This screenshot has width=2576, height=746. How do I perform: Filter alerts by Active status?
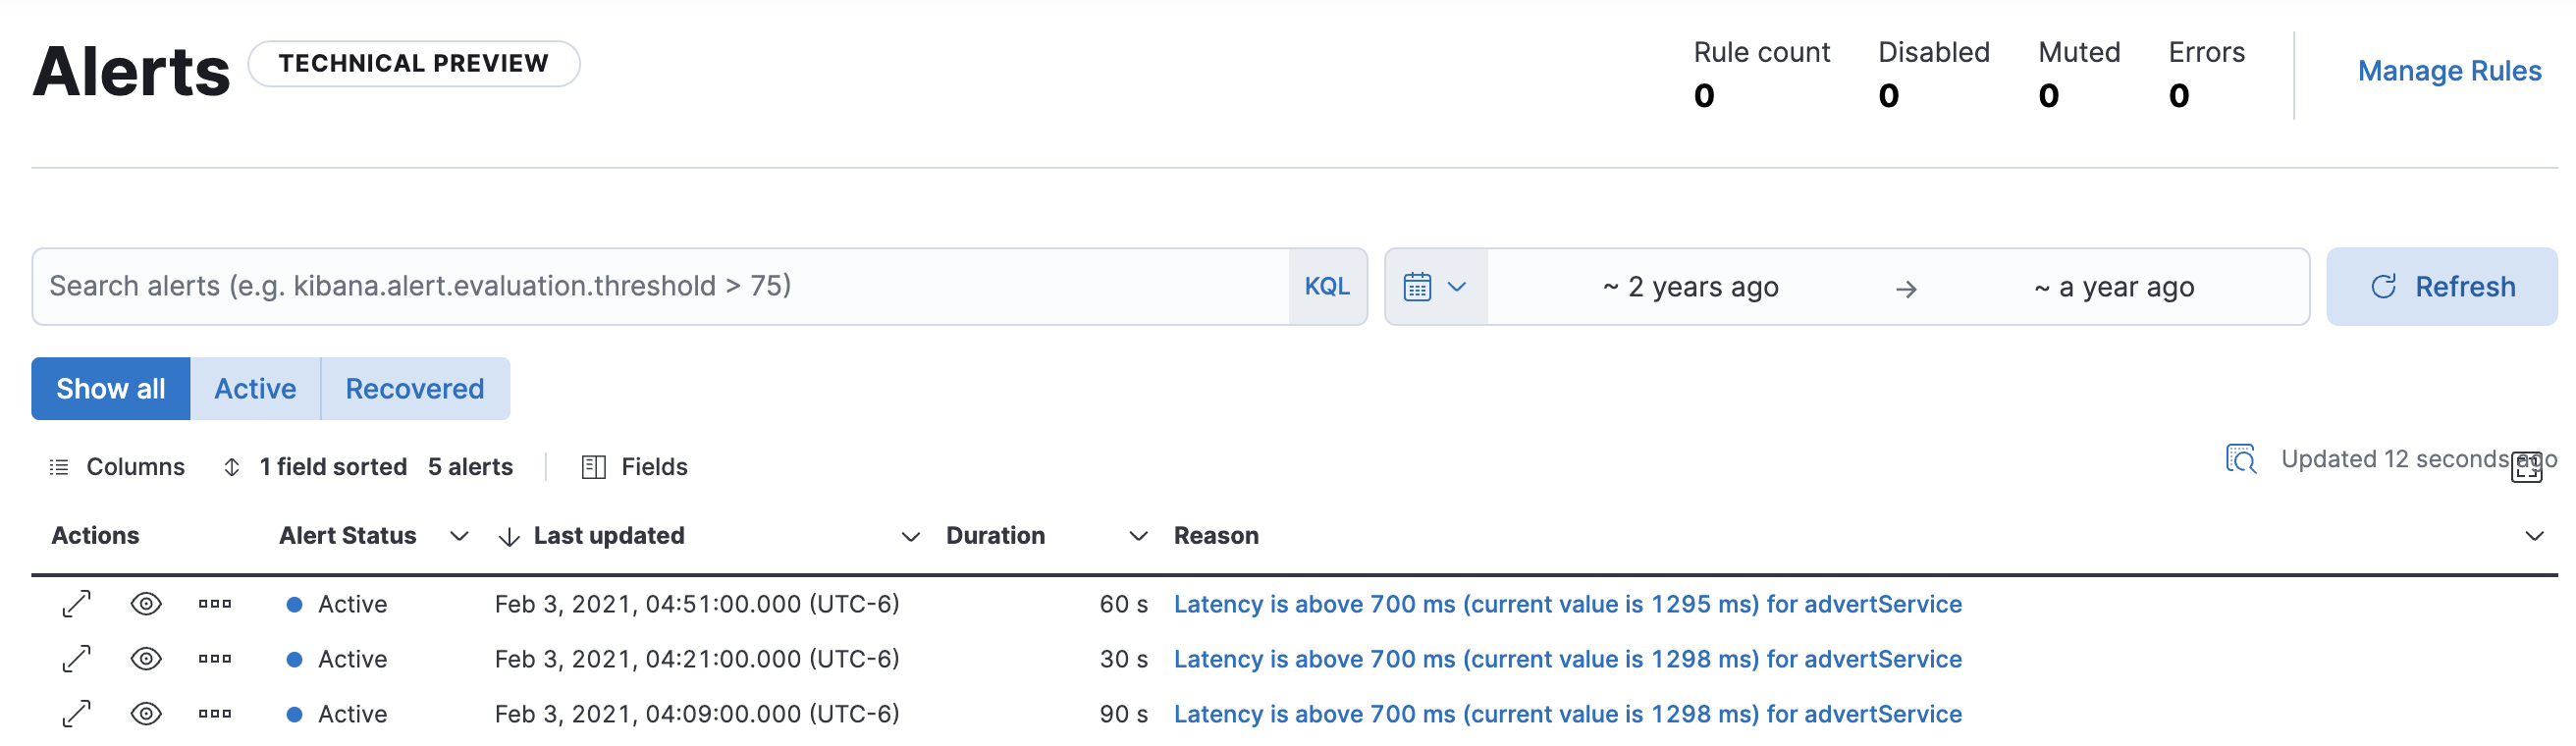255,389
